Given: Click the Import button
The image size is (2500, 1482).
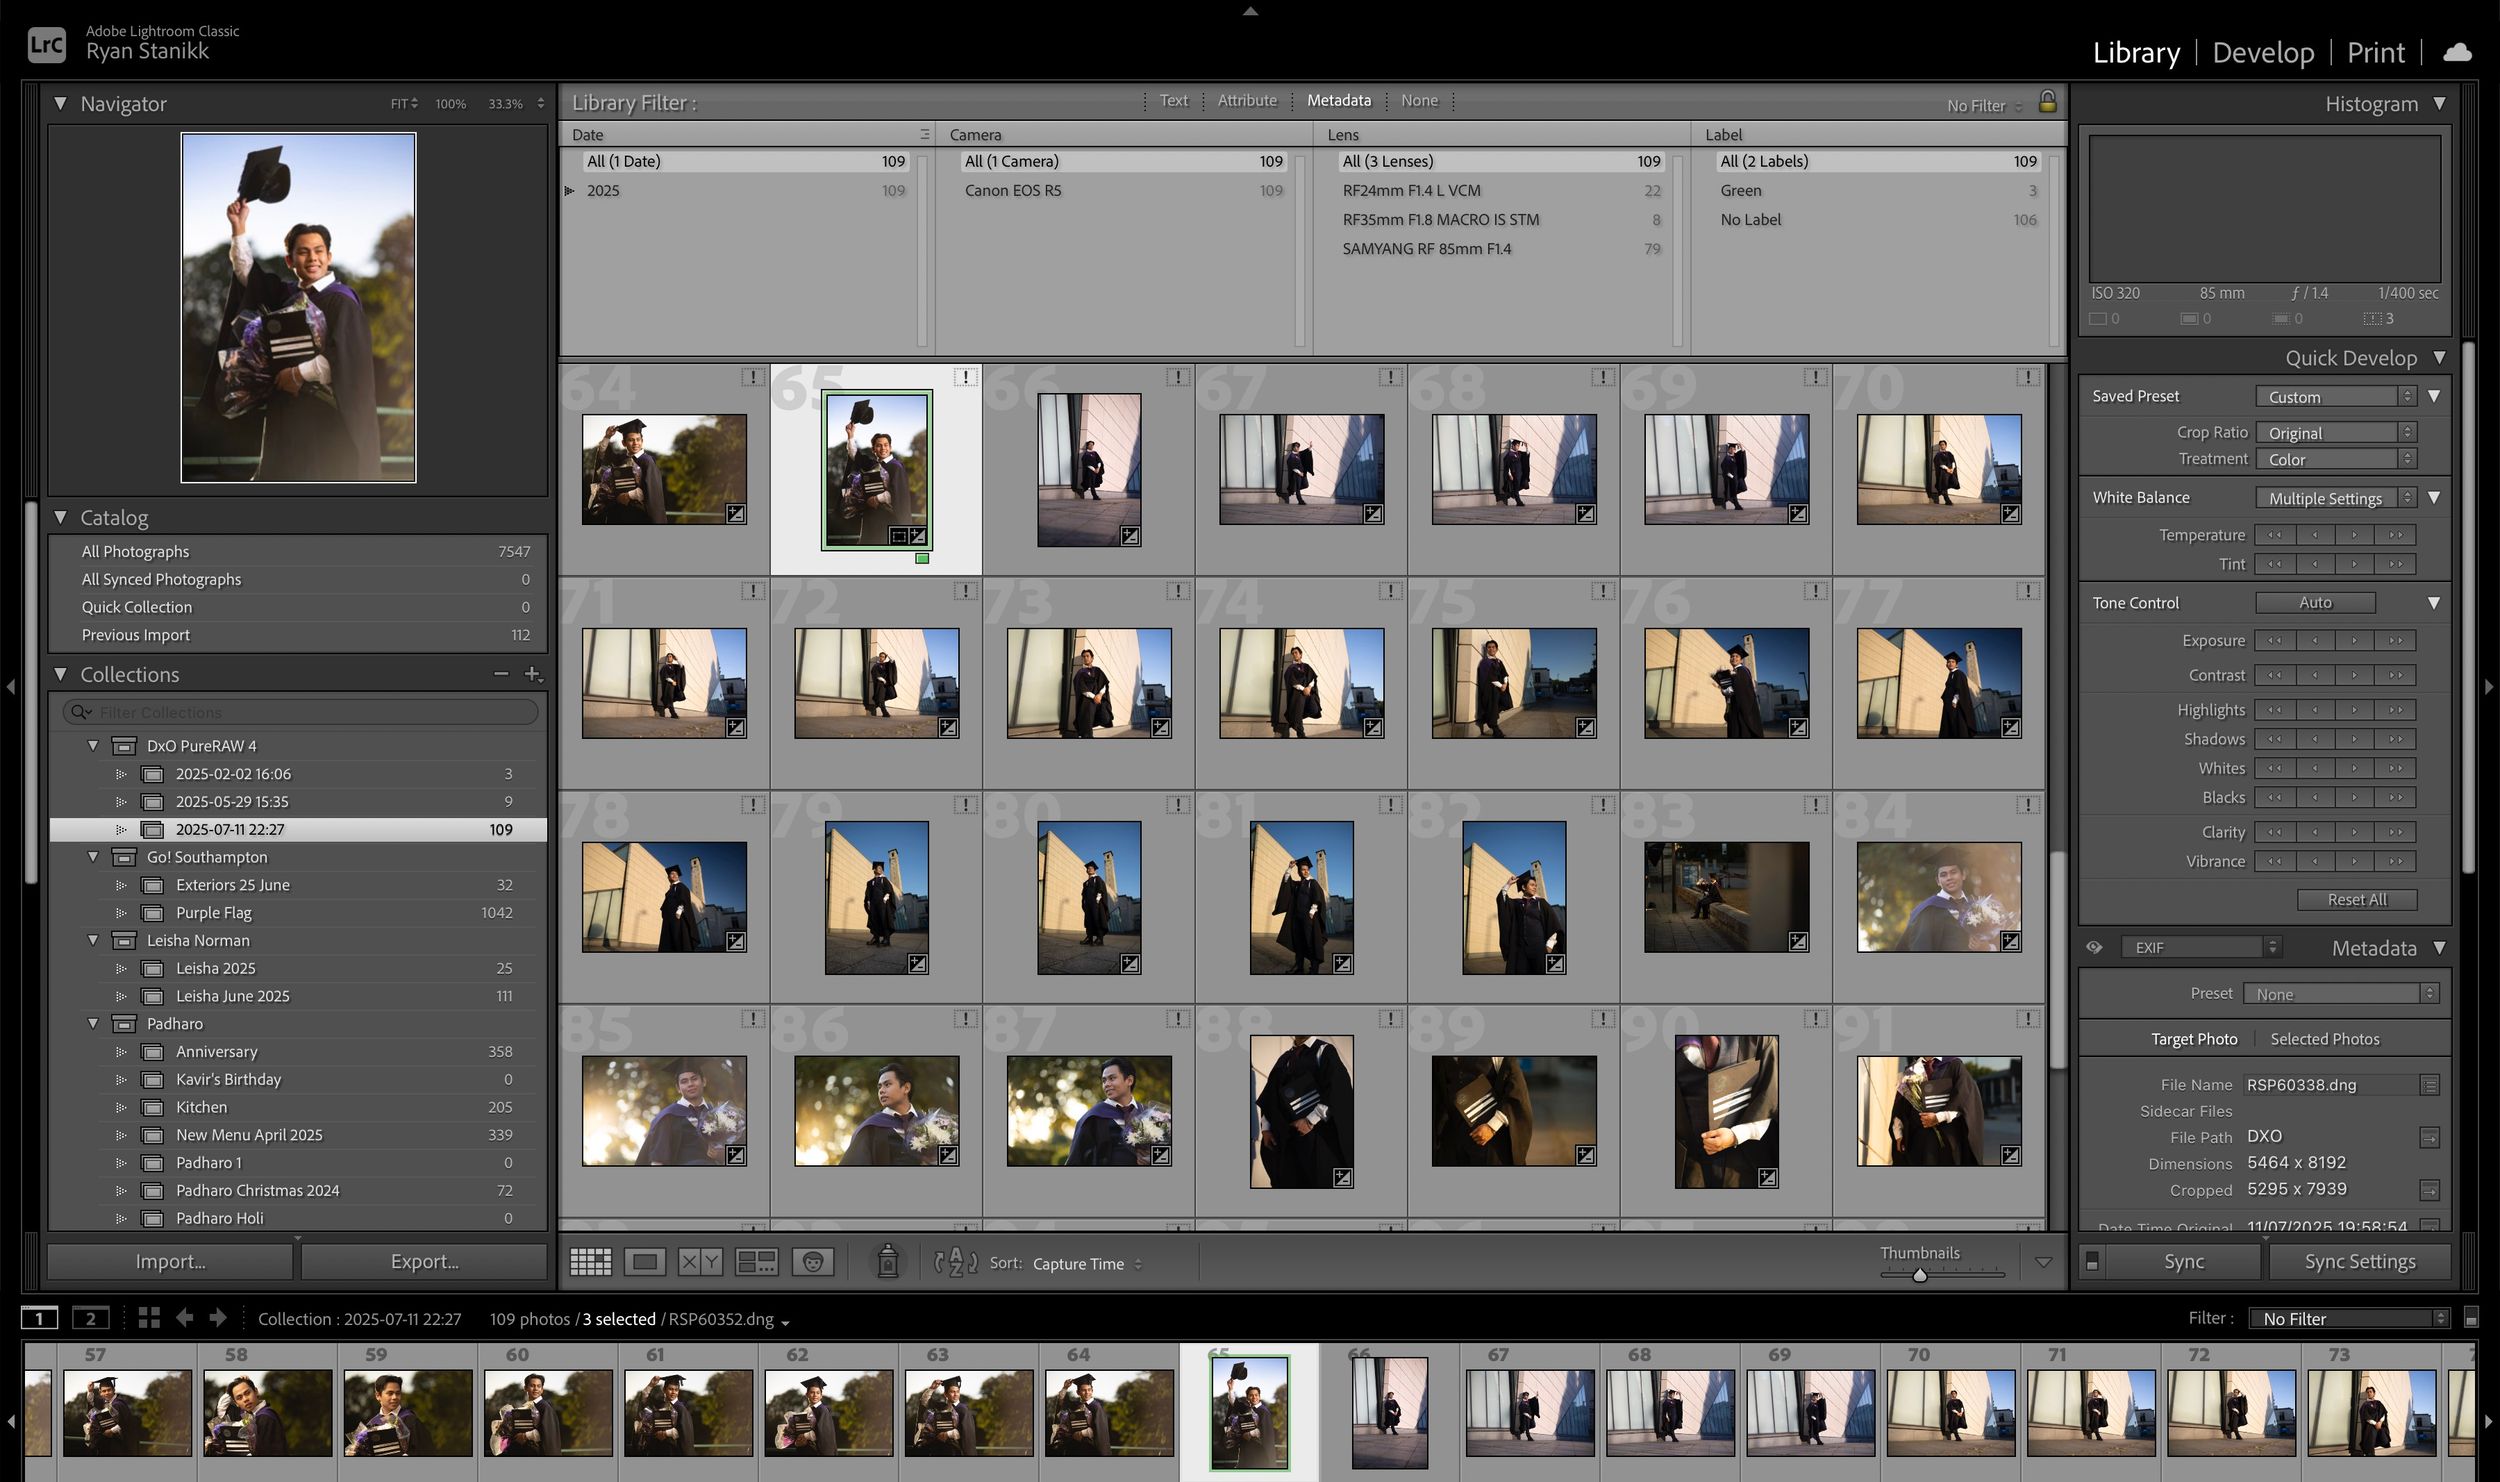Looking at the screenshot, I should point(170,1261).
